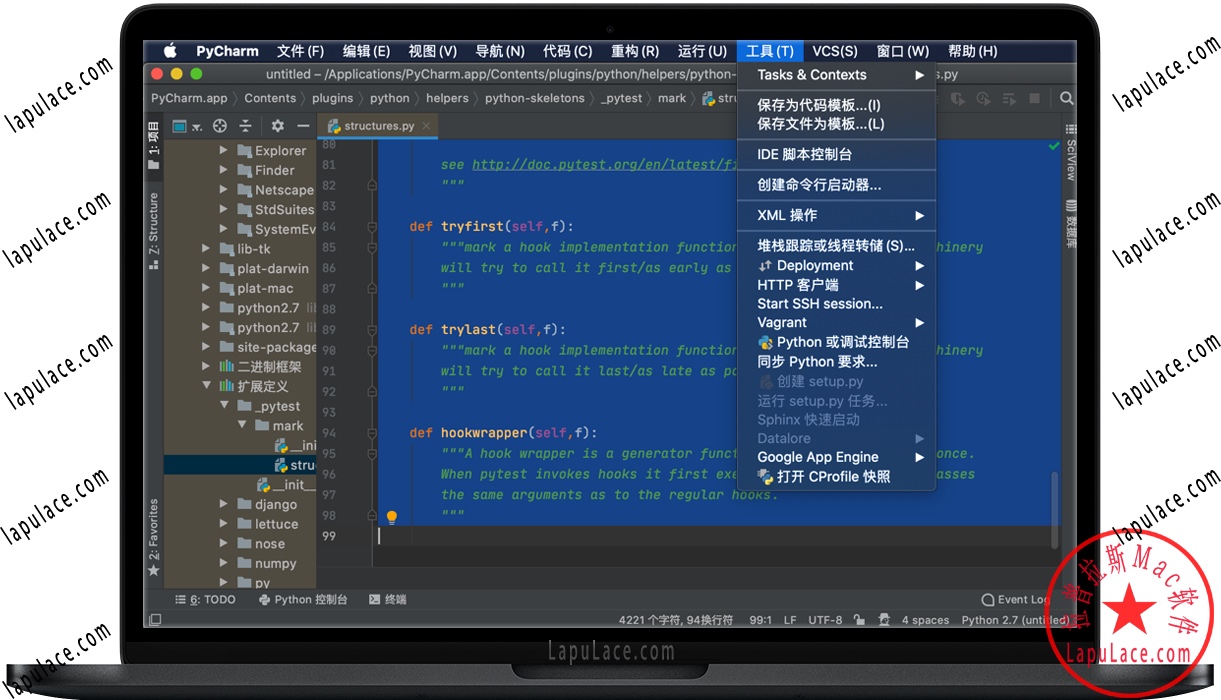This screenshot has height=700, width=1221.
Task: Open project view dropdown arrow
Action: [x=197, y=127]
